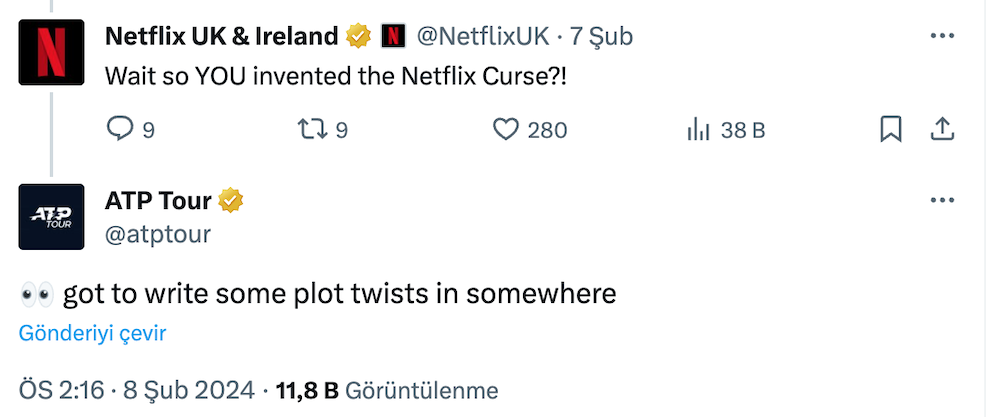Click ATP Tour's gold verified badge
The height and width of the screenshot is (417, 1000).
pos(231,200)
